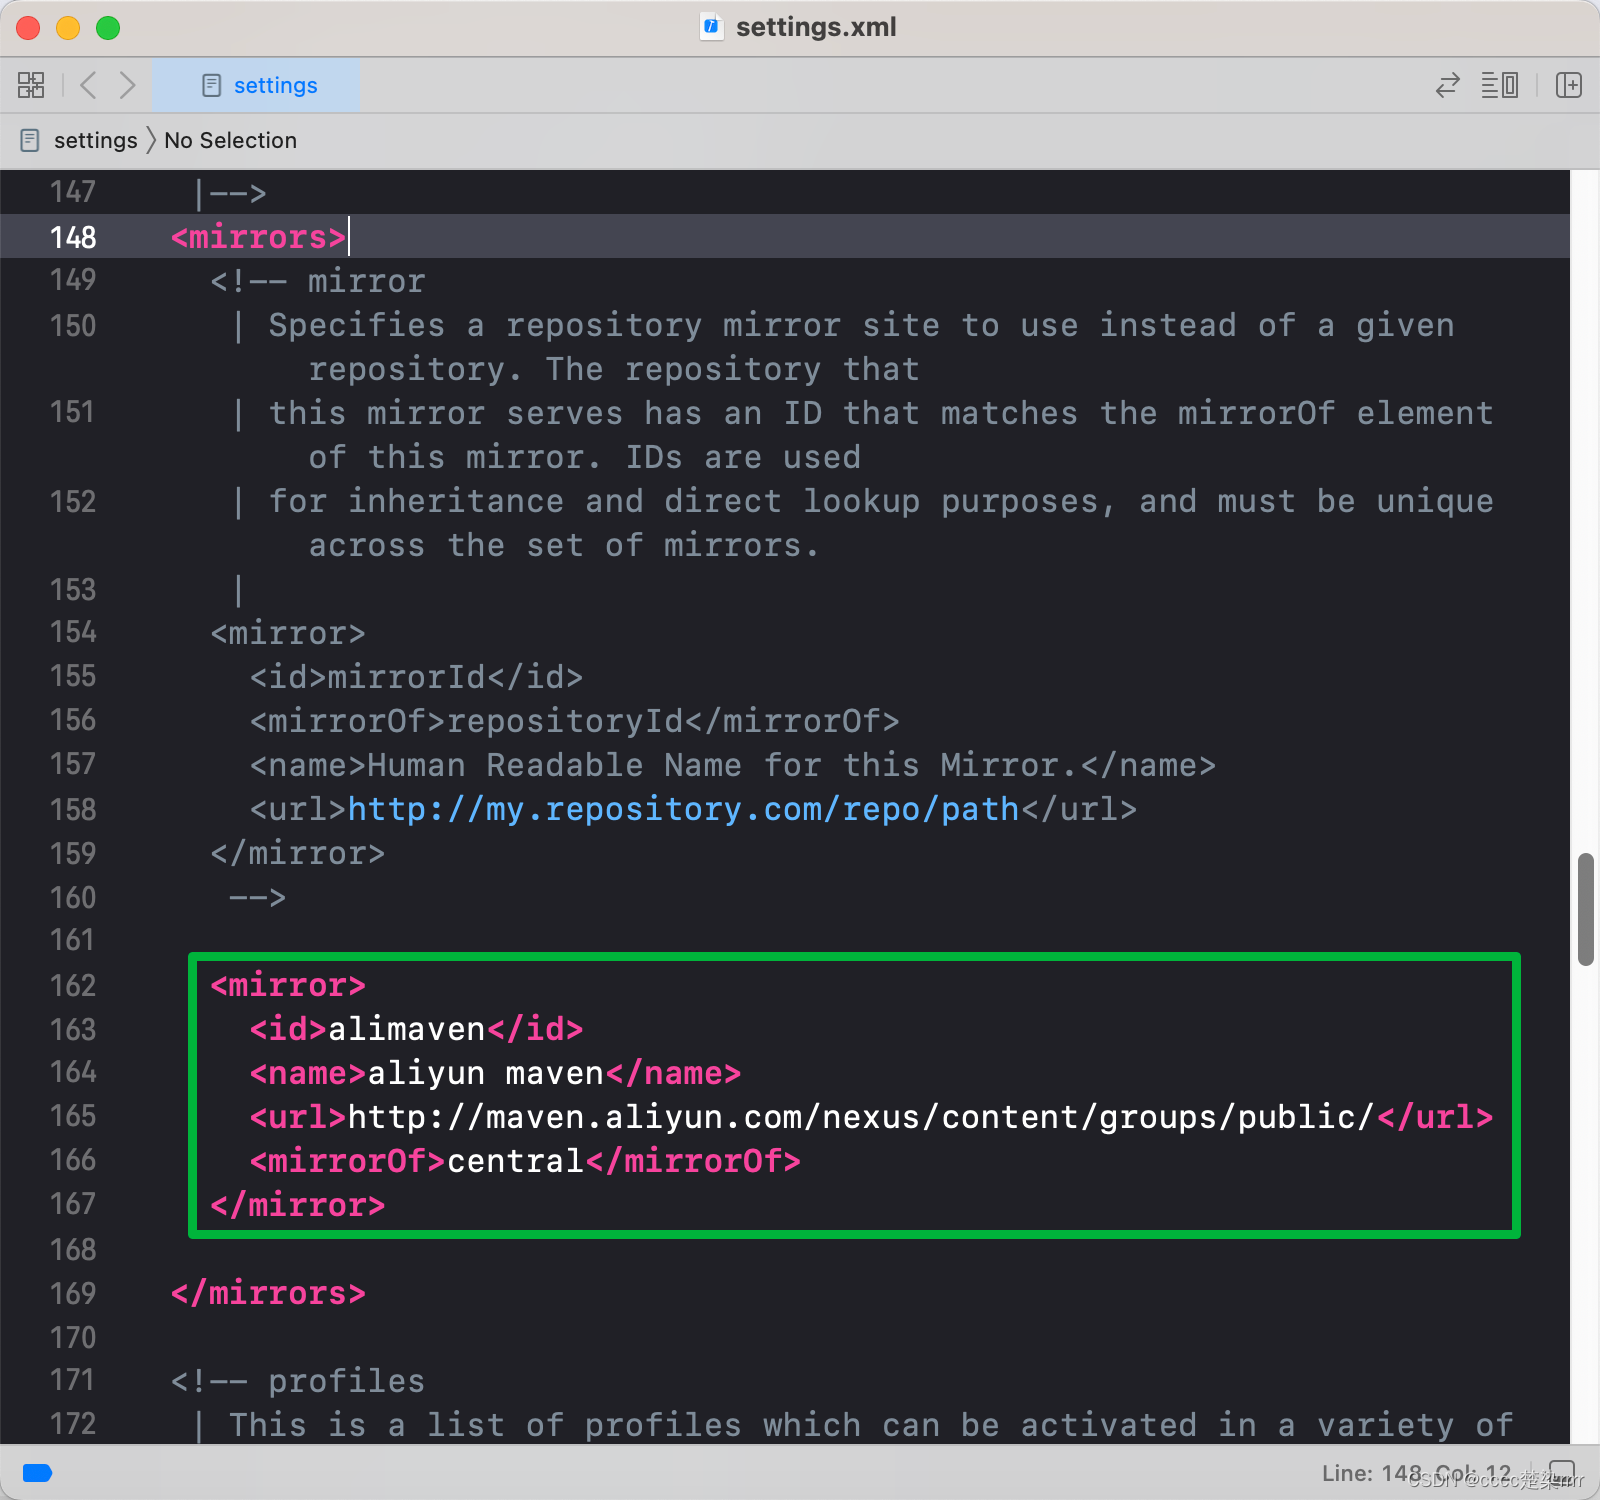1600x1500 pixels.
Task: Click the vertical scrollbar thumb
Action: (x=1585, y=909)
